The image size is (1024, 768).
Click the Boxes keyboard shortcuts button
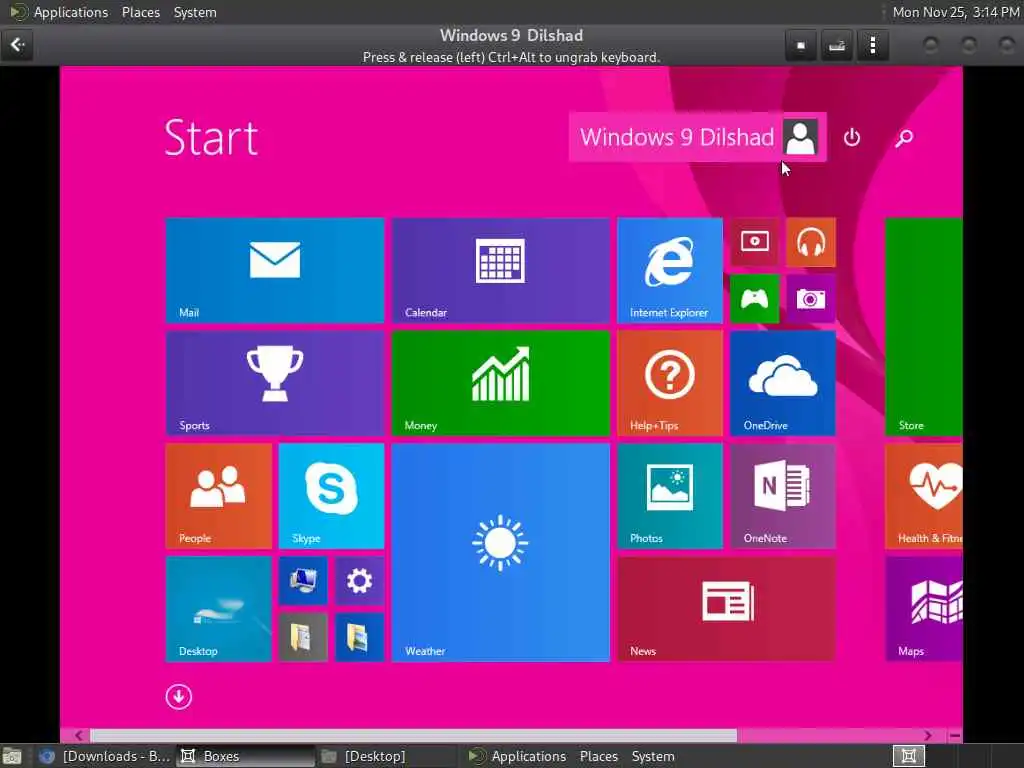(x=837, y=45)
